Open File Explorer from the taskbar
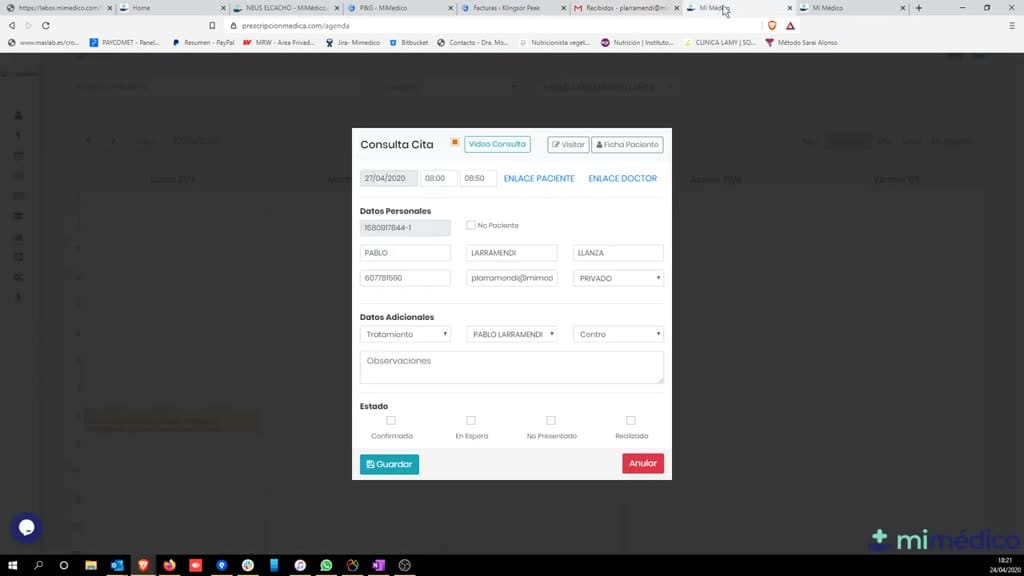 91,565
